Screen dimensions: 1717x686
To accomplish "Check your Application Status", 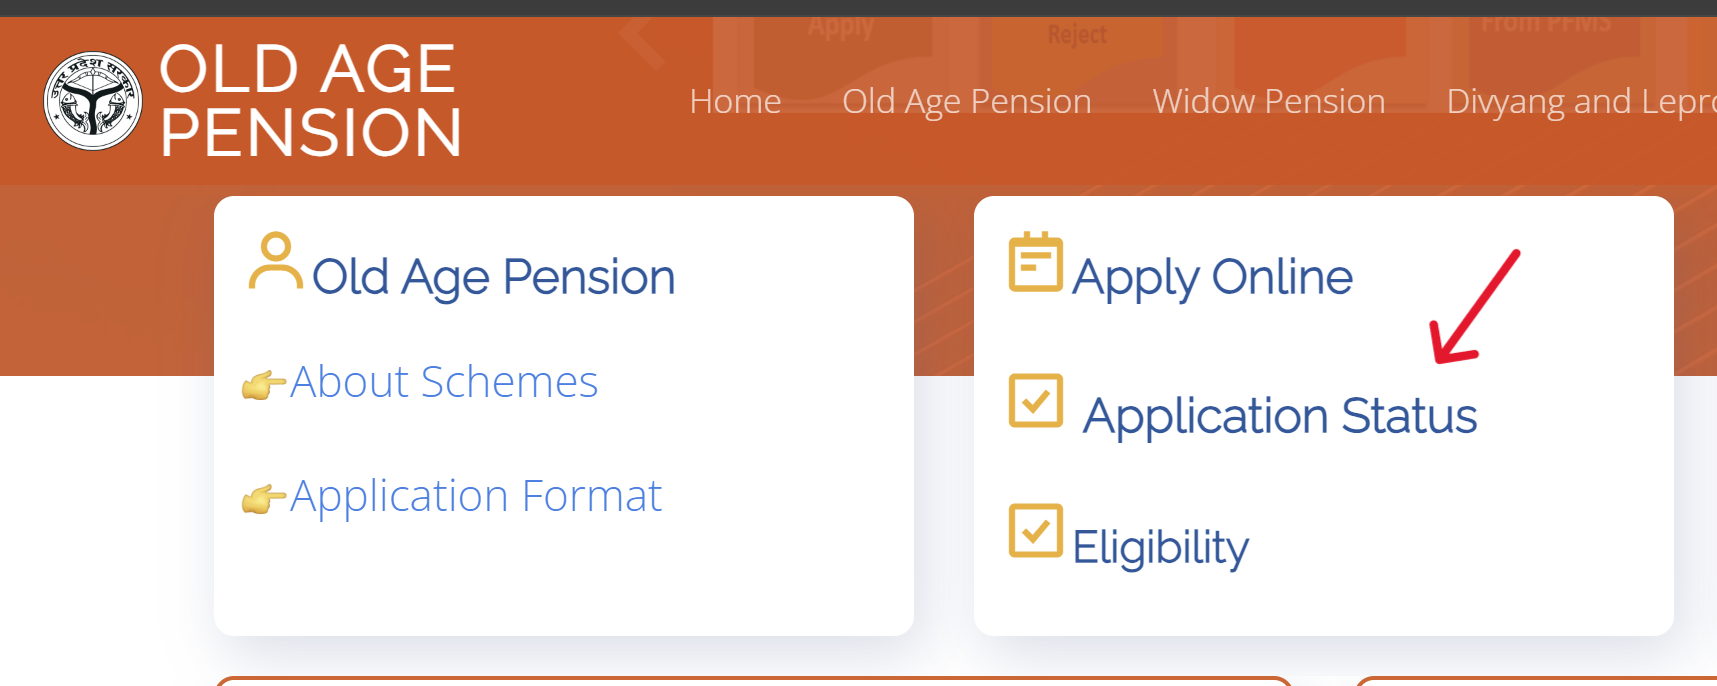I will tap(1281, 415).
